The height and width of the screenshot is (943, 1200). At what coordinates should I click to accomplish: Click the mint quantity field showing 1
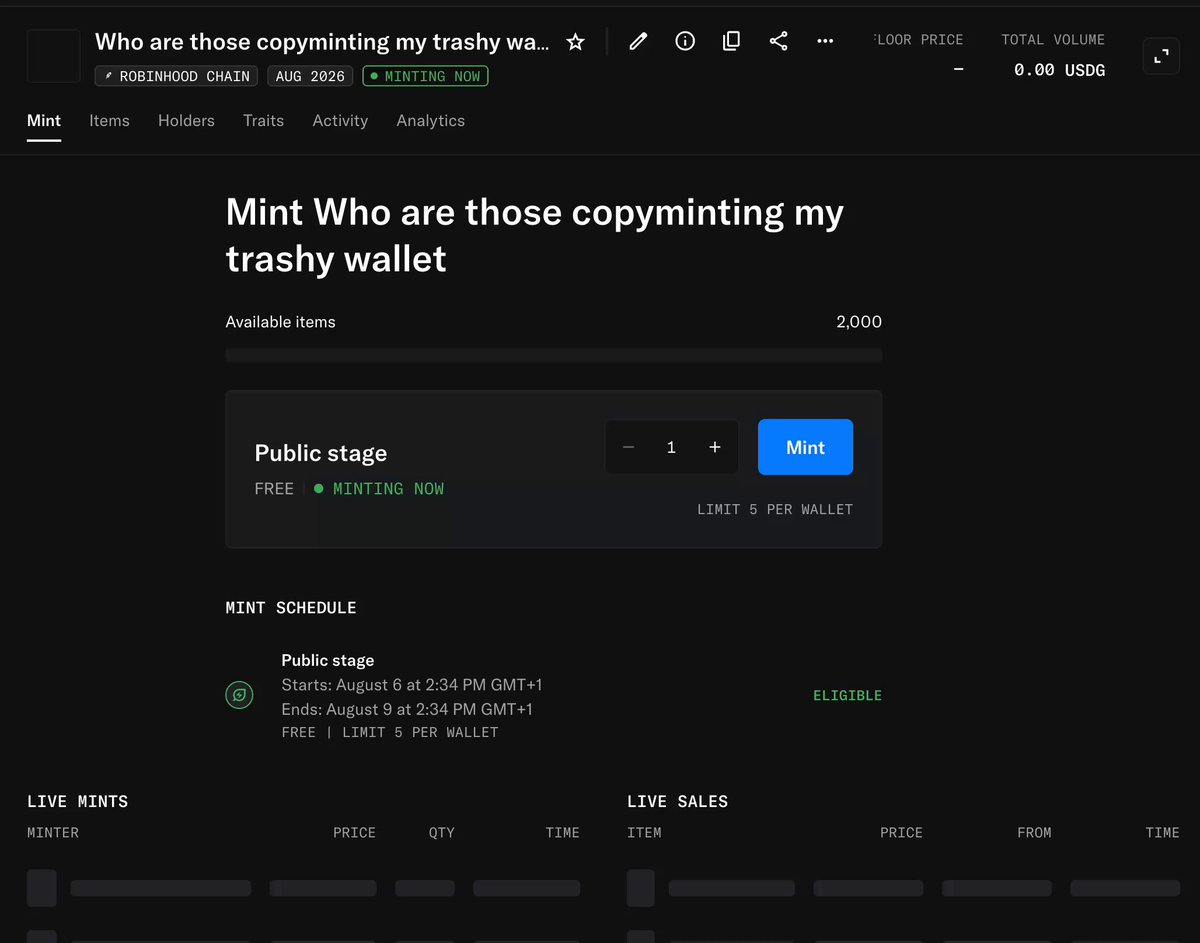(671, 447)
